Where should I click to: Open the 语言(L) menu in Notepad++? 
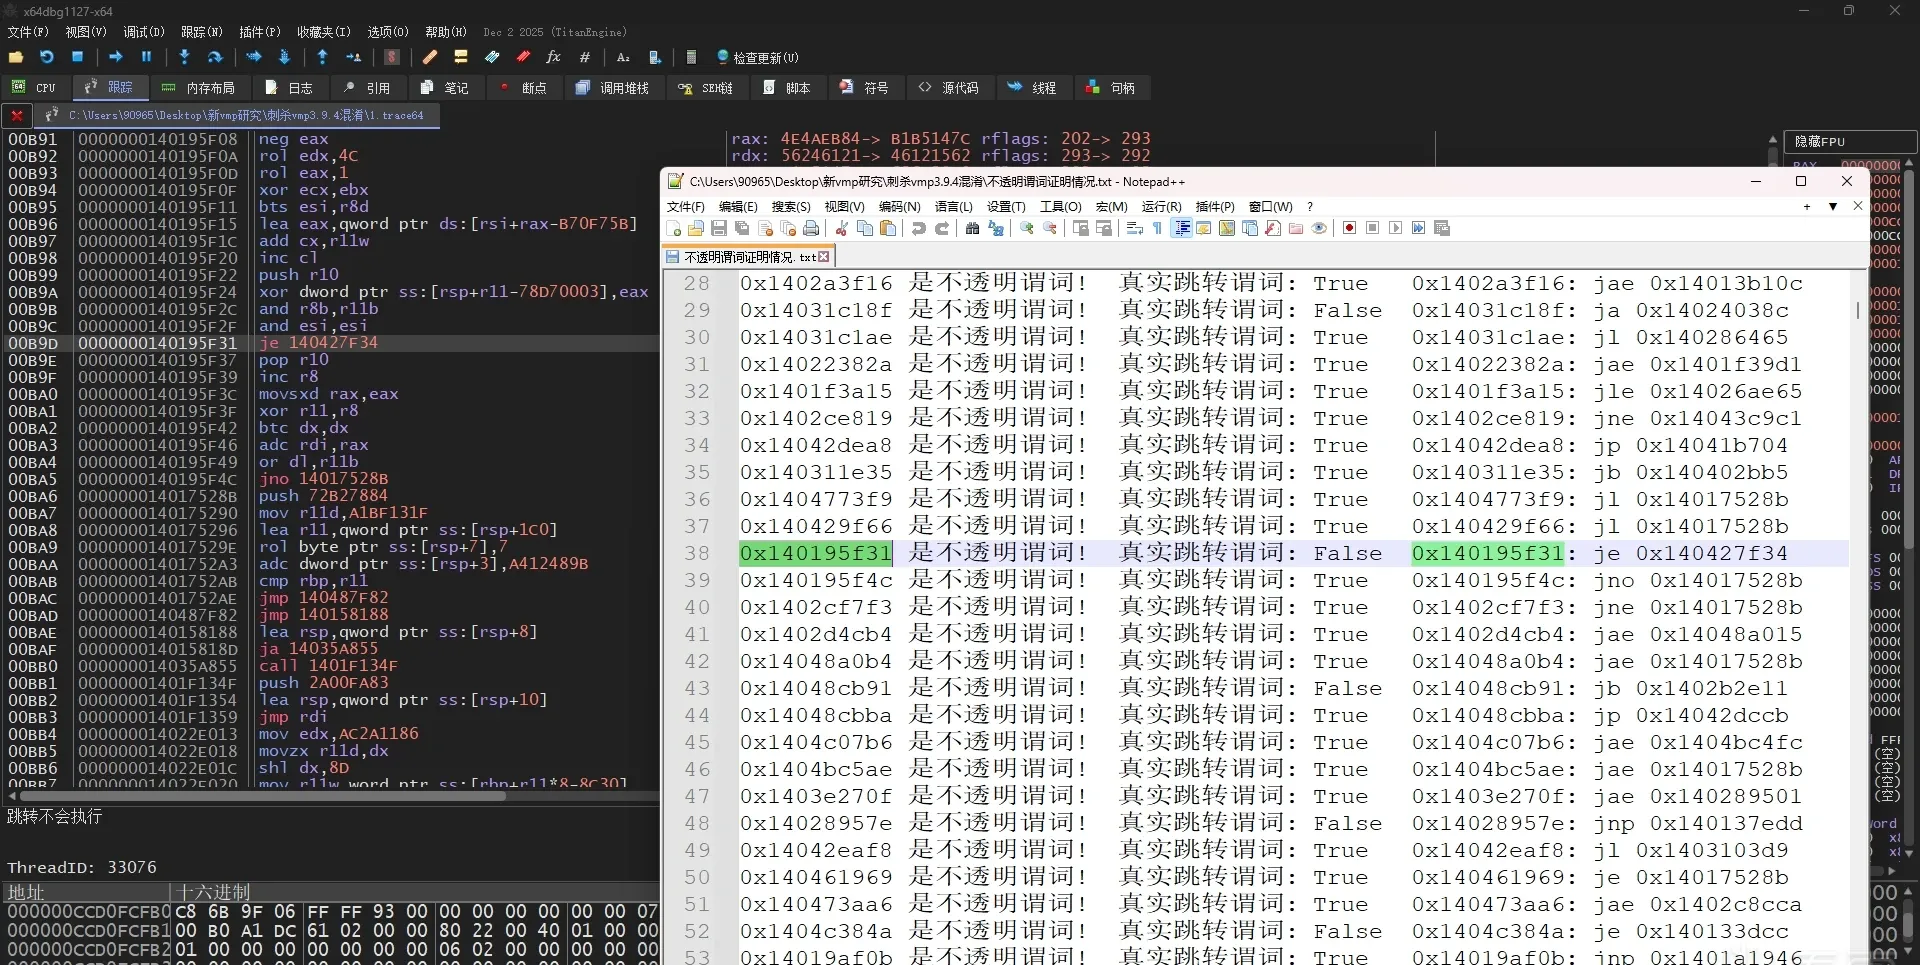tap(953, 206)
